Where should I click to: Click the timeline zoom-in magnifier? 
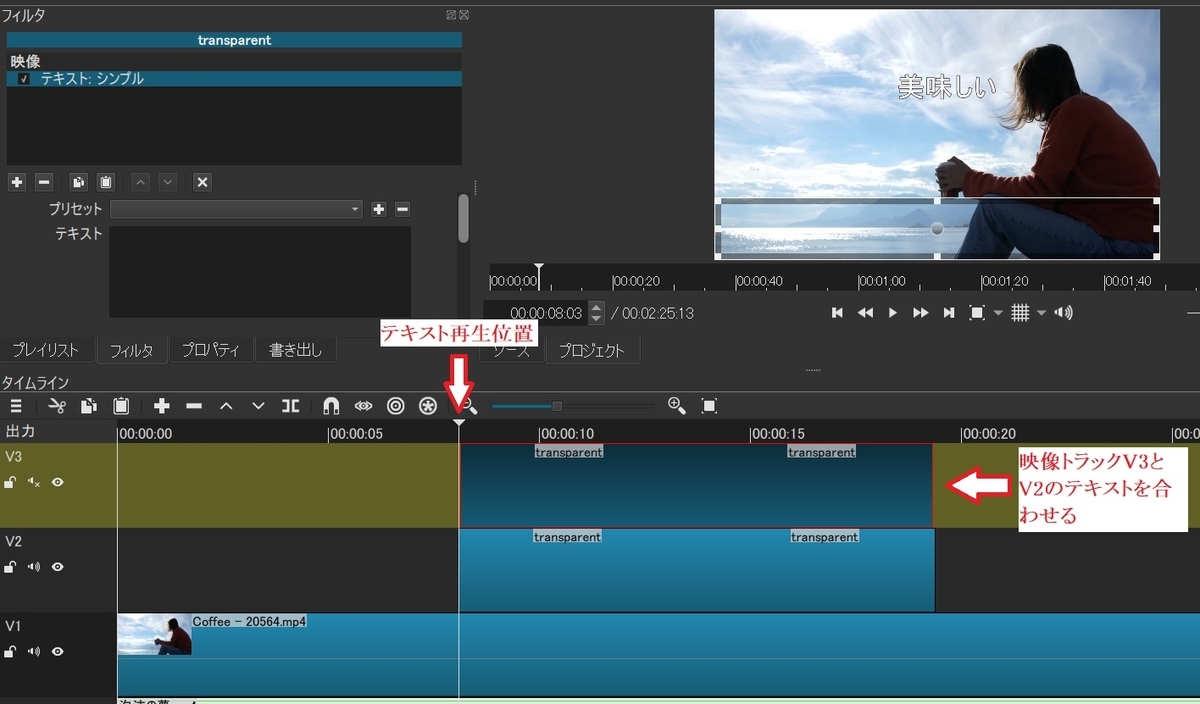[x=677, y=405]
